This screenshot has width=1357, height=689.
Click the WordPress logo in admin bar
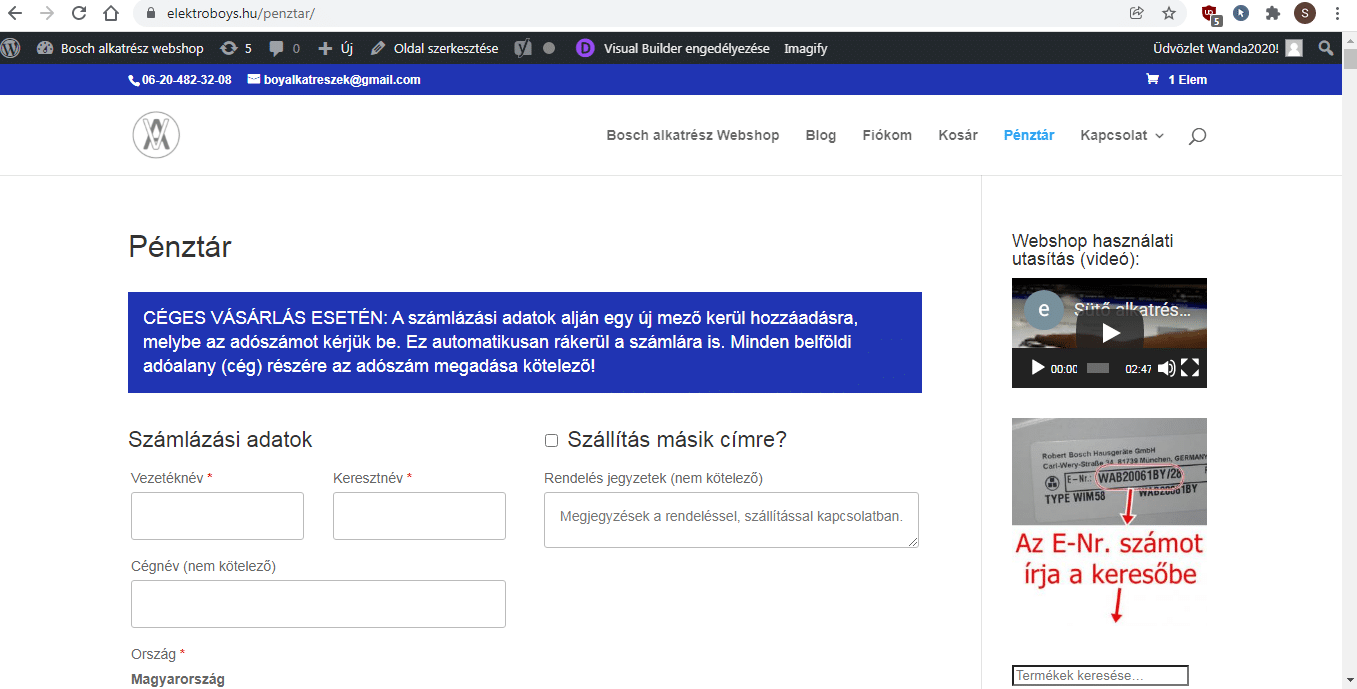[11, 48]
